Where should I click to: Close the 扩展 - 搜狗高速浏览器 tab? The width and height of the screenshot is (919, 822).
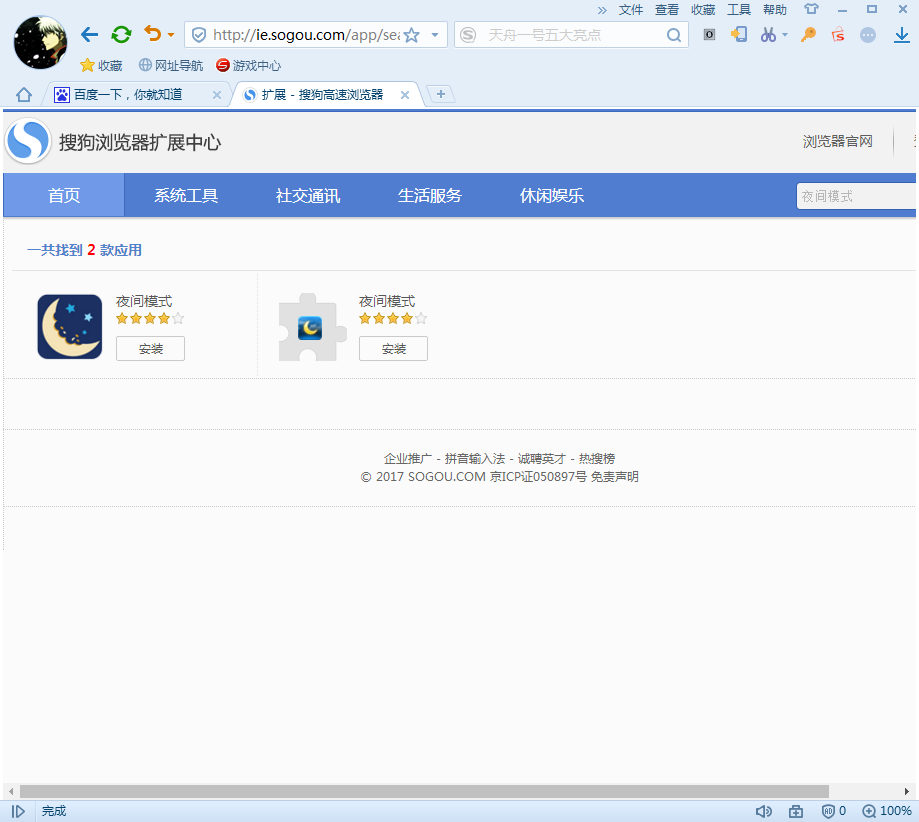point(404,95)
